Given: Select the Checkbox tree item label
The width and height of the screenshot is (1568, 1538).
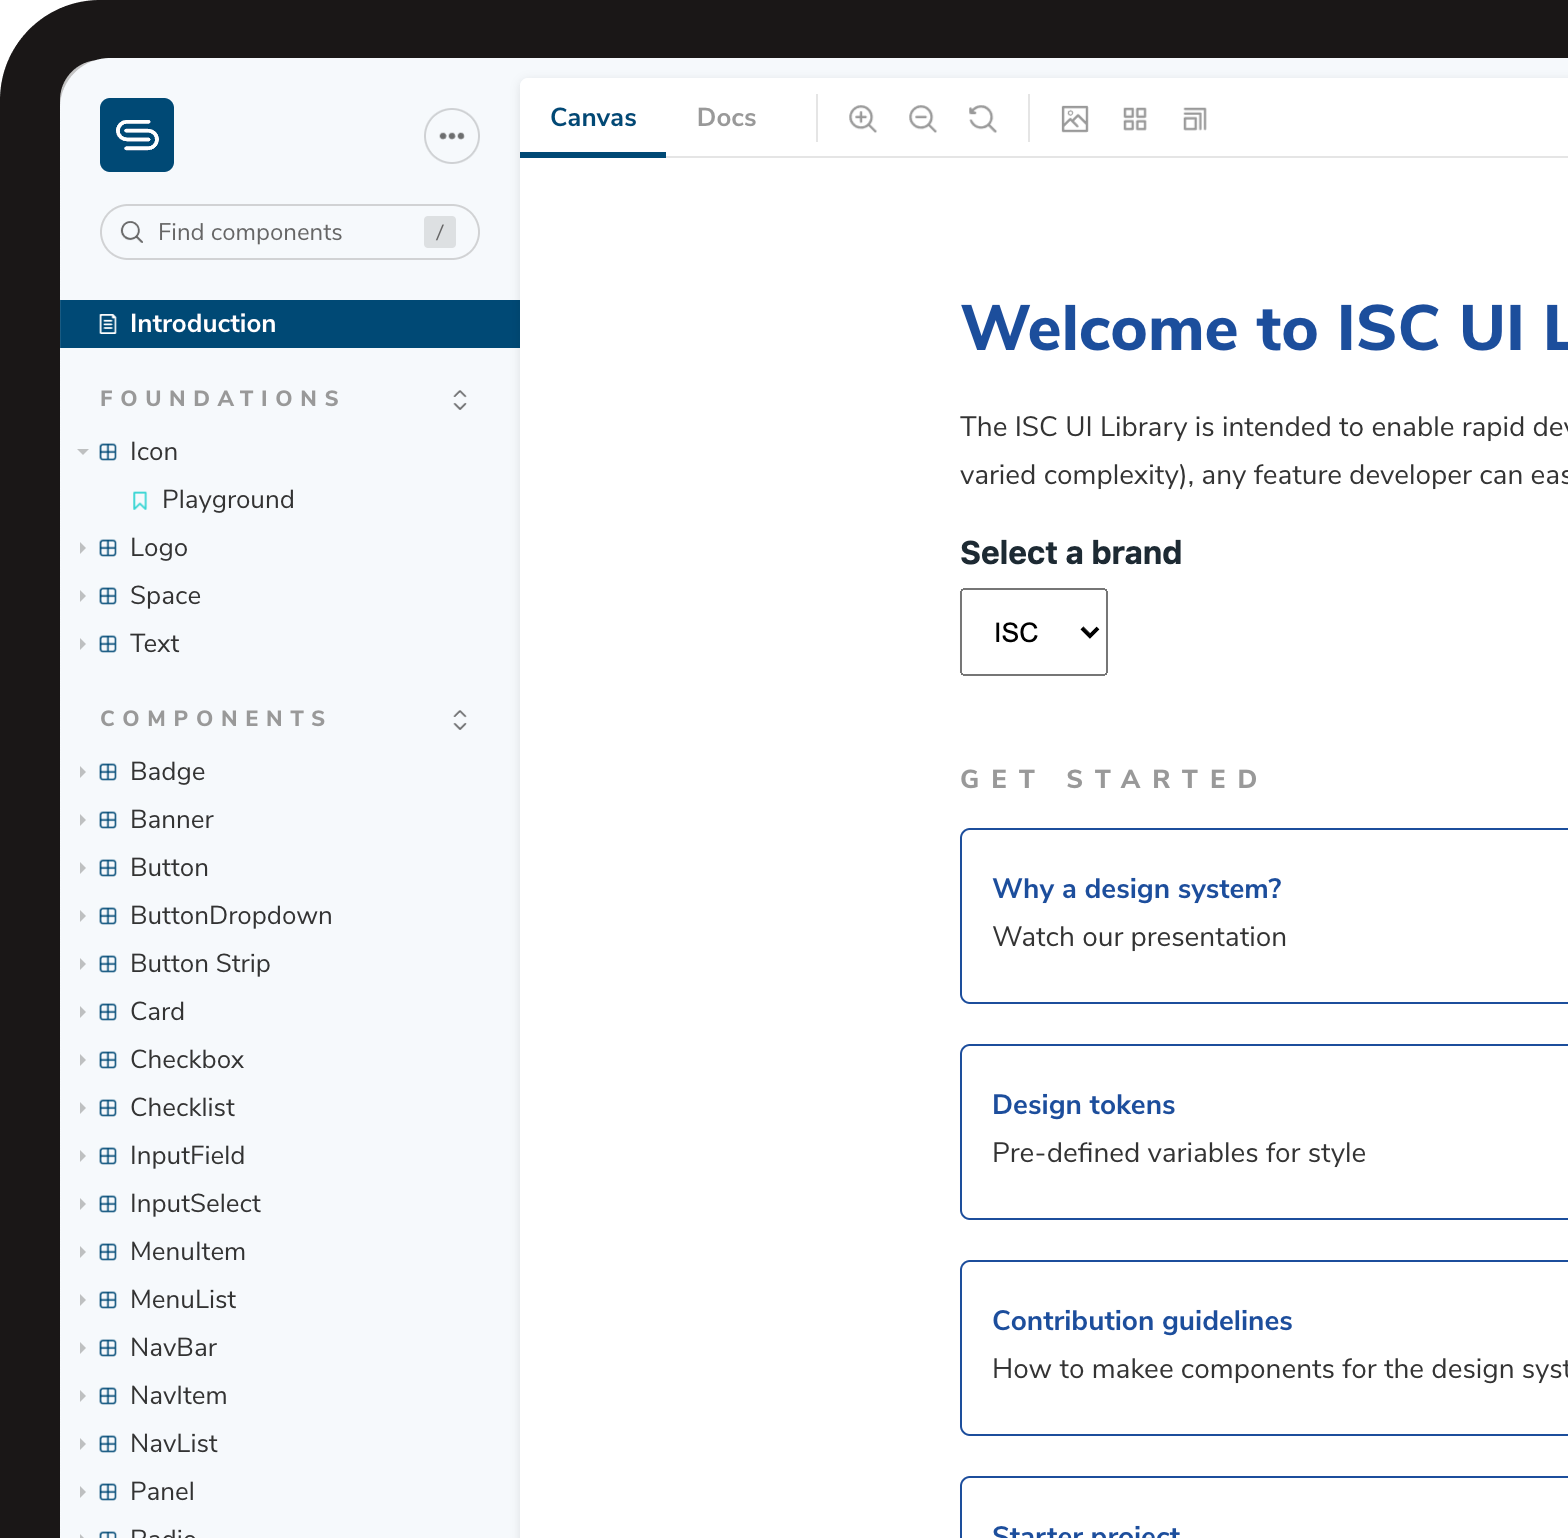Looking at the screenshot, I should pos(187,1060).
